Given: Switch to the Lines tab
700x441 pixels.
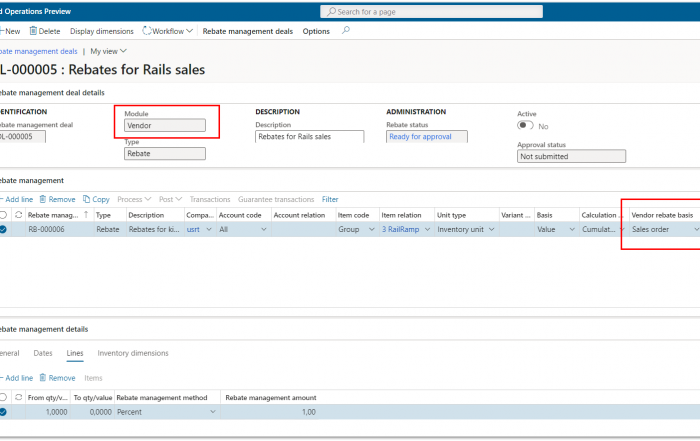Looking at the screenshot, I should pos(75,353).
